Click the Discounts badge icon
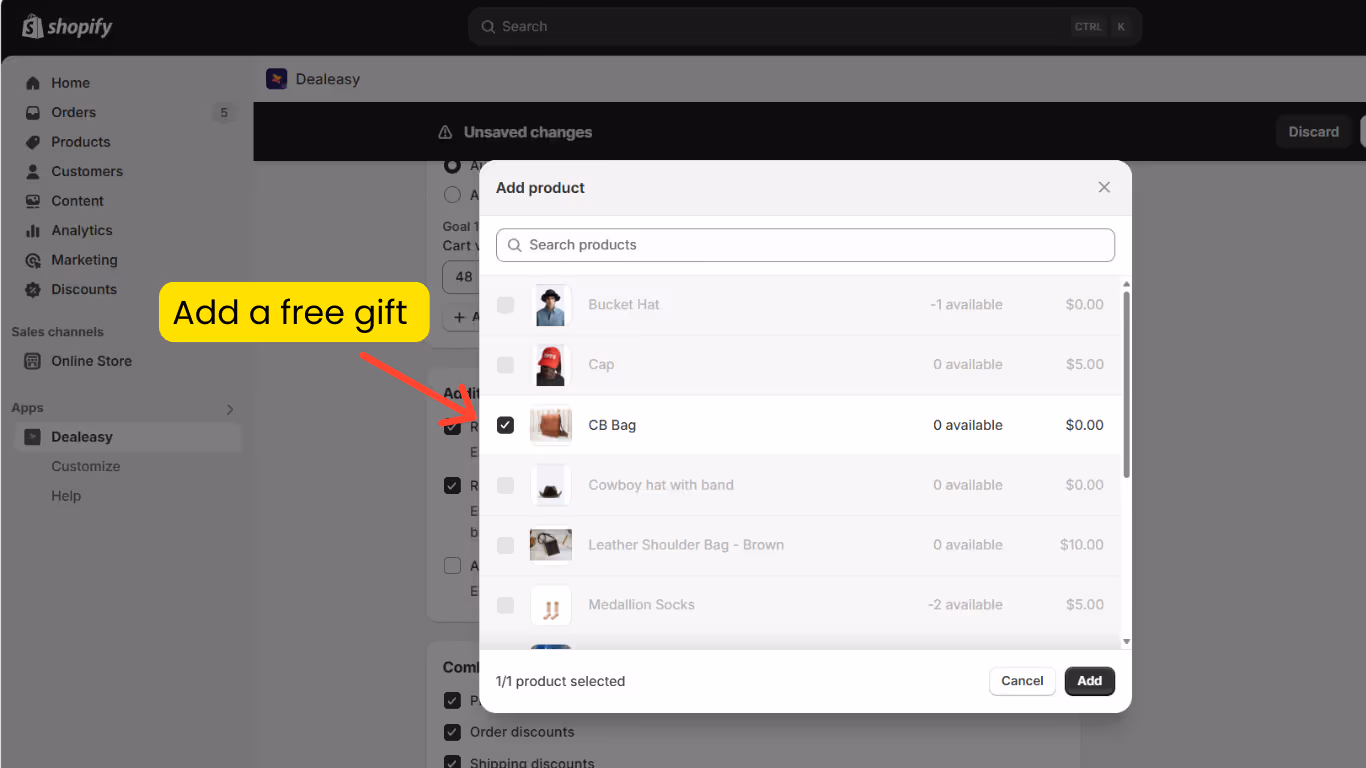The height and width of the screenshot is (768, 1366). point(33,290)
